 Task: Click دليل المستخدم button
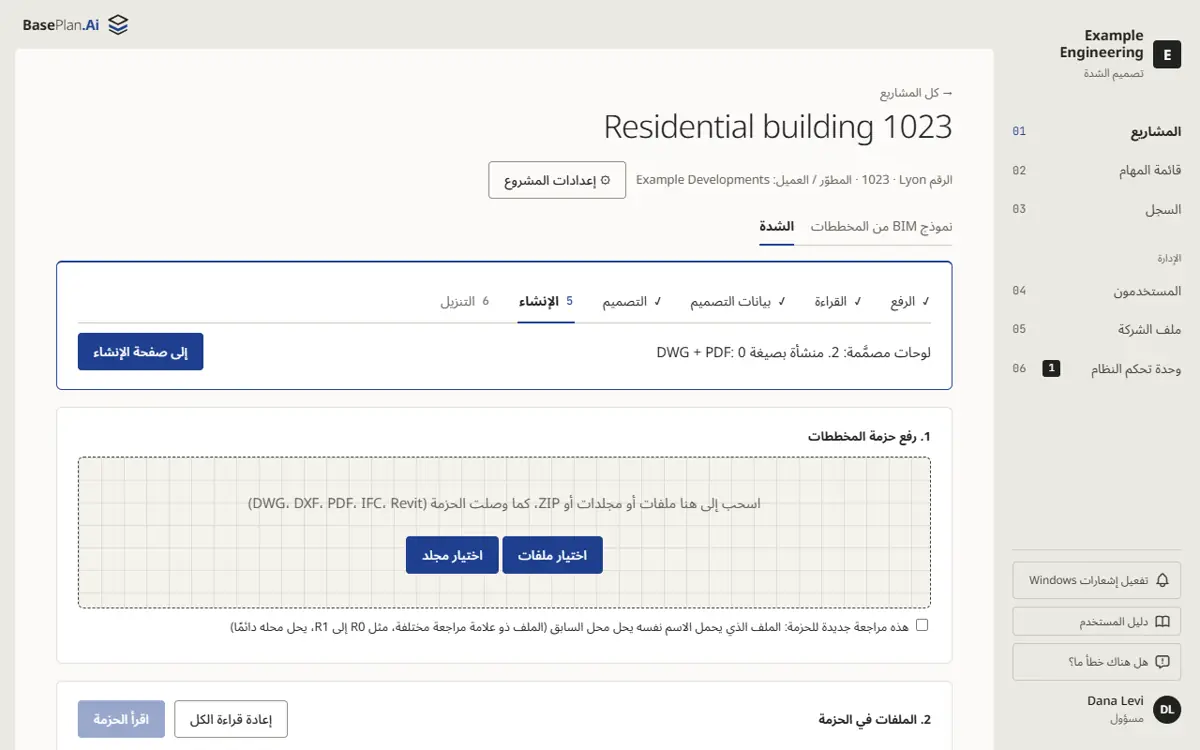click(1097, 621)
